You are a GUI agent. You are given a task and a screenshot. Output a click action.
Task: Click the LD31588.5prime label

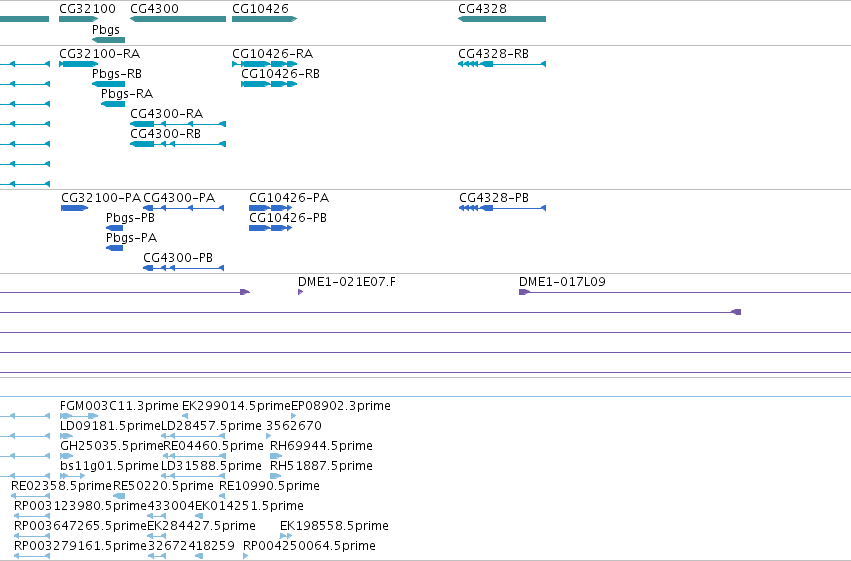click(212, 467)
